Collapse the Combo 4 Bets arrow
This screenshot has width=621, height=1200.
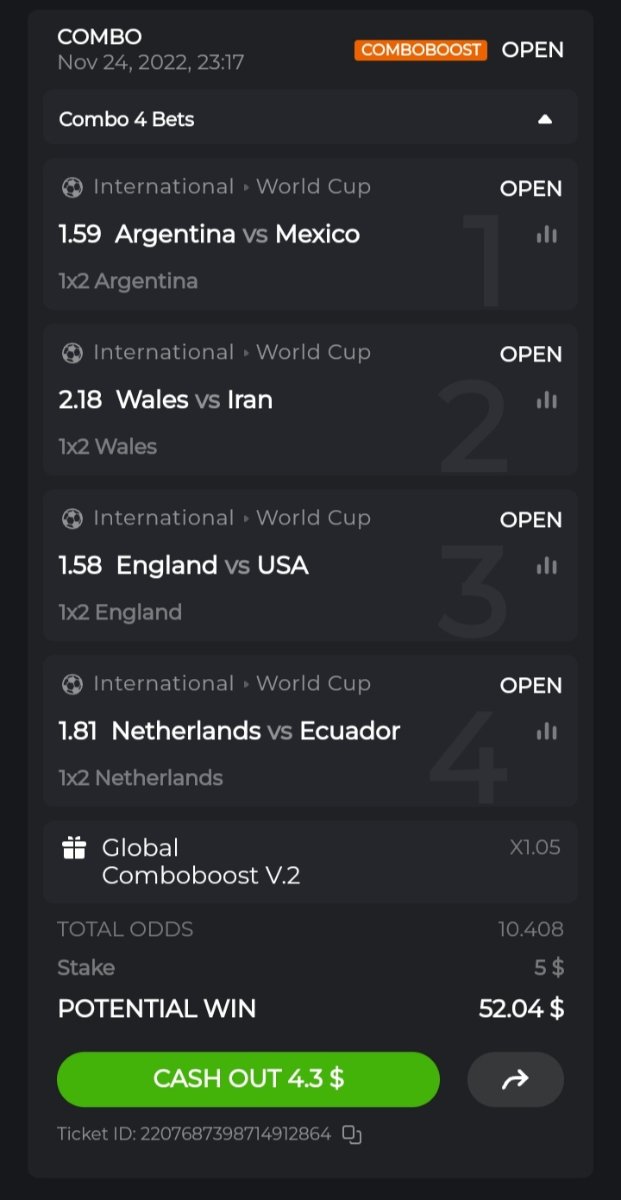click(545, 119)
